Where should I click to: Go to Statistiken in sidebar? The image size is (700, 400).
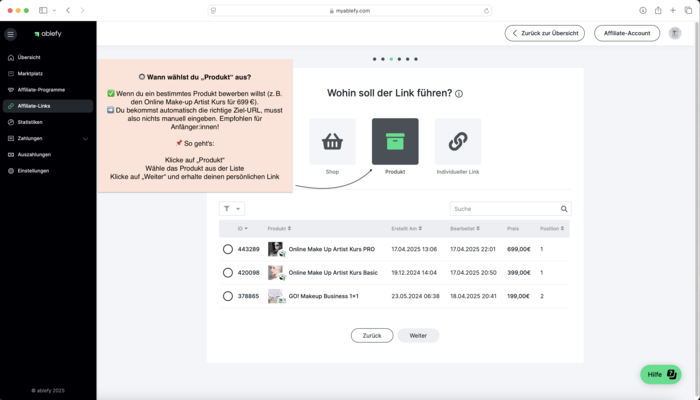pos(30,122)
